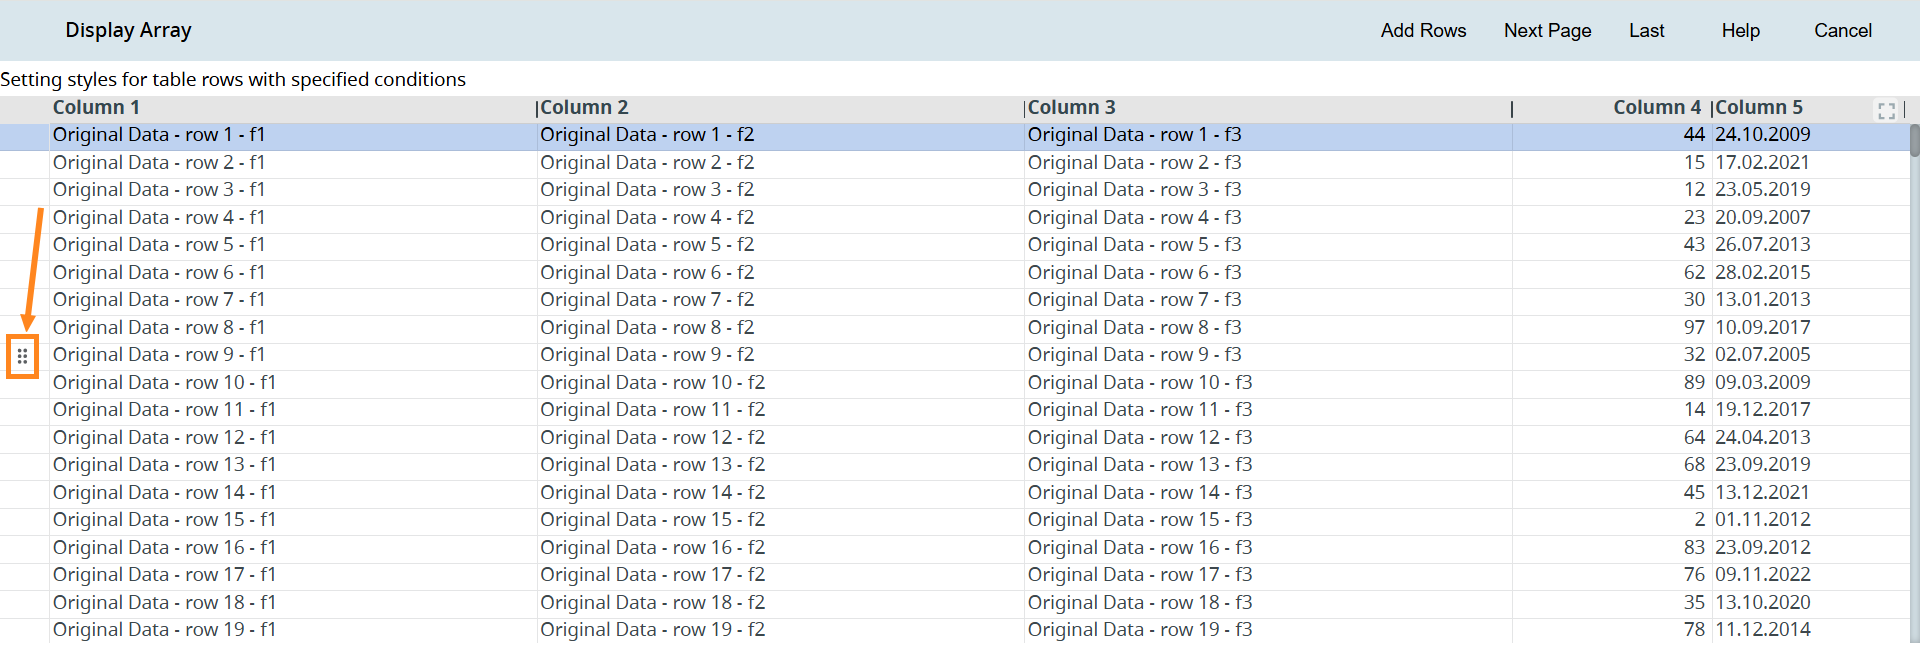
Task: Go to Next Page
Action: (x=1547, y=31)
